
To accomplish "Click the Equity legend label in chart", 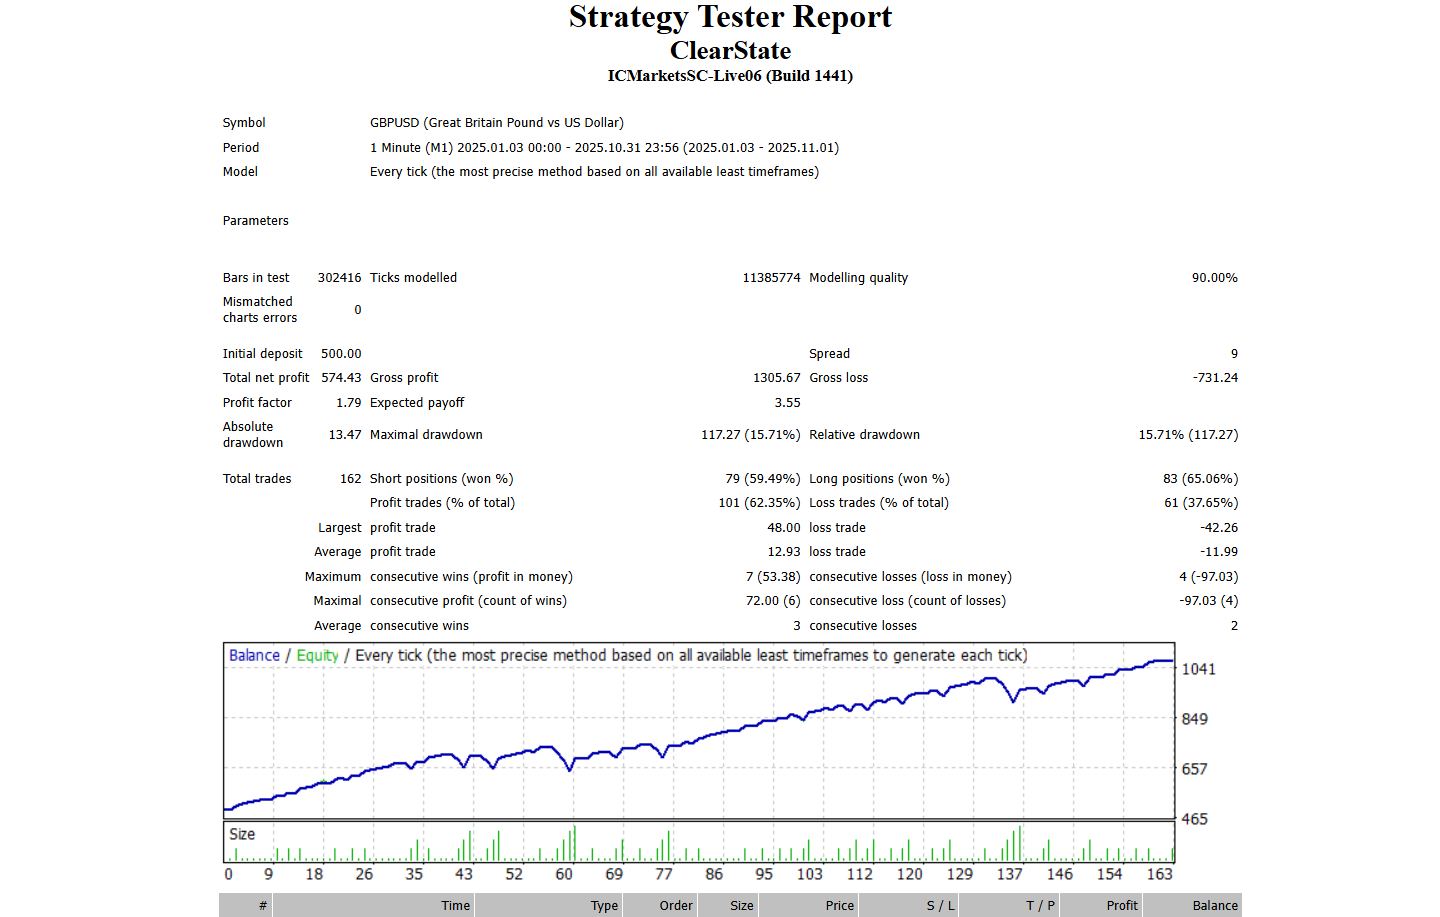I will coord(317,656).
